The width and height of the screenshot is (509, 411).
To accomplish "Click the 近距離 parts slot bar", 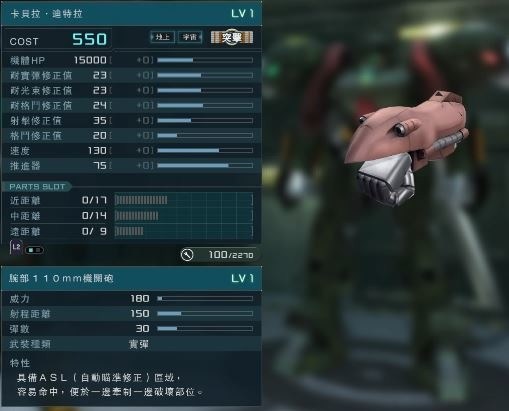I will point(184,200).
